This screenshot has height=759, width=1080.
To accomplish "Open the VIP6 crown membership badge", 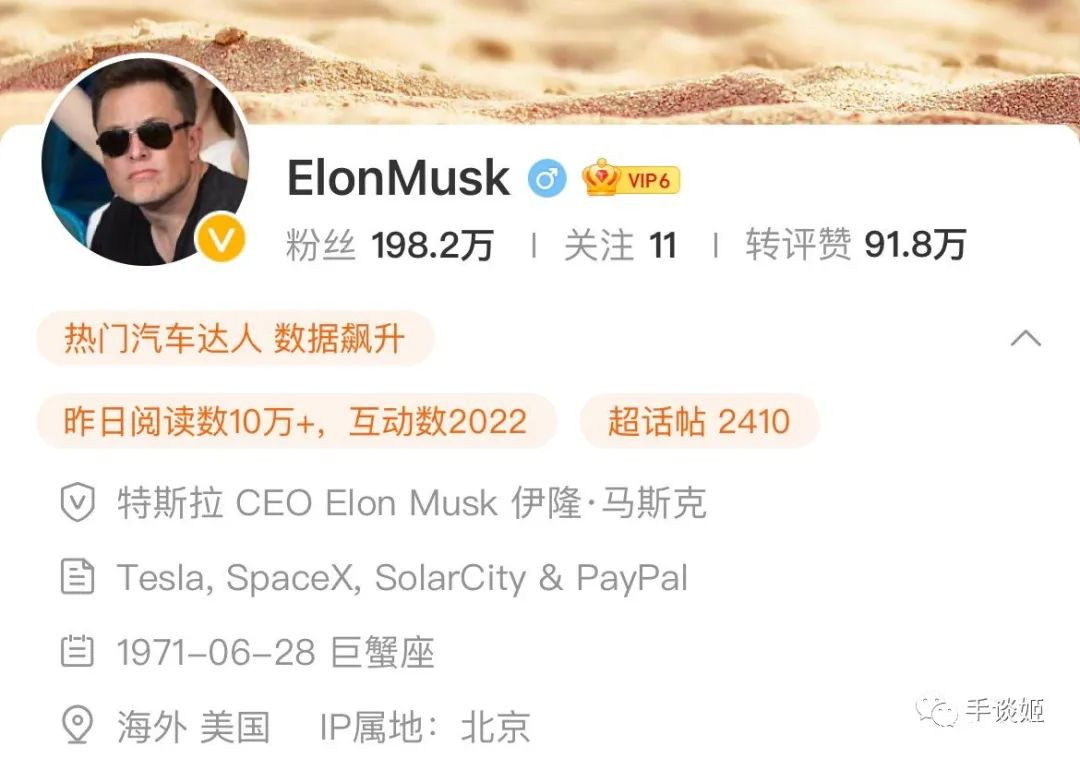I will [x=631, y=178].
